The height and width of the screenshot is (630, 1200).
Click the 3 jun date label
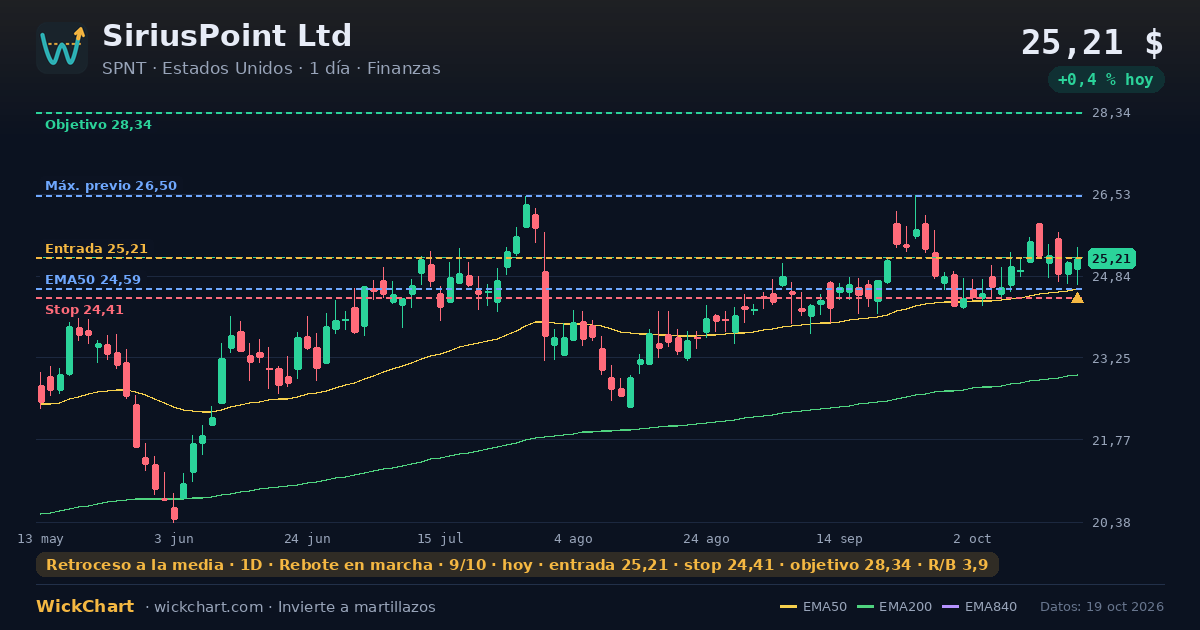coord(174,539)
